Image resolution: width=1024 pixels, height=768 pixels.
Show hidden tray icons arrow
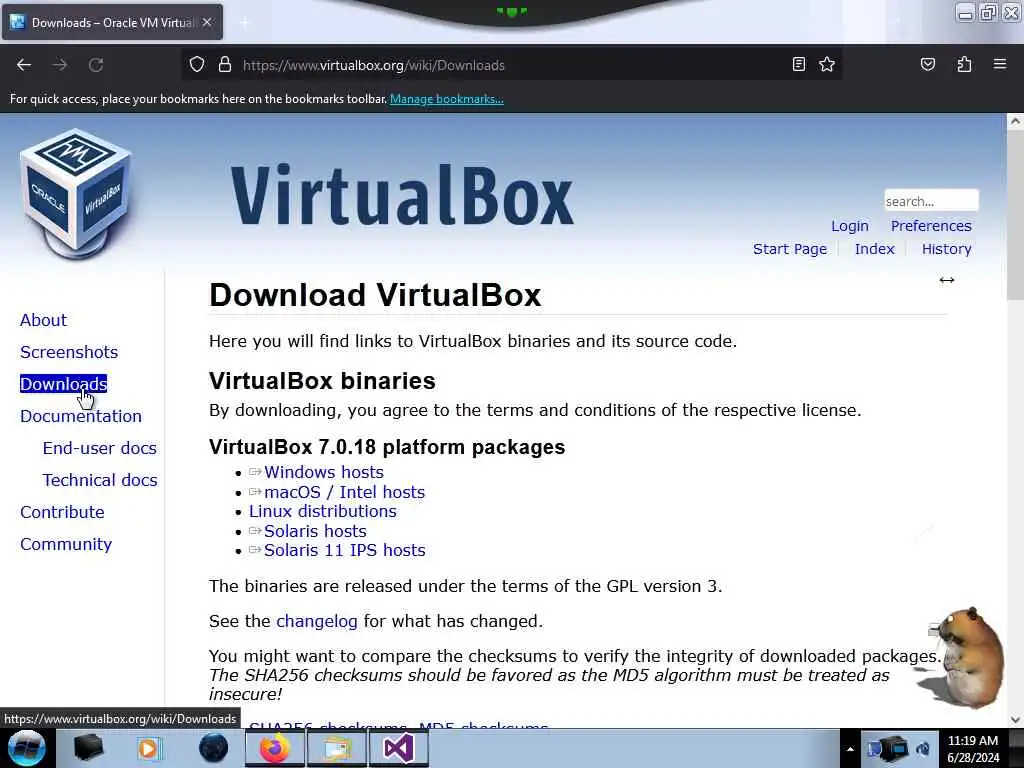pyautogui.click(x=850, y=749)
